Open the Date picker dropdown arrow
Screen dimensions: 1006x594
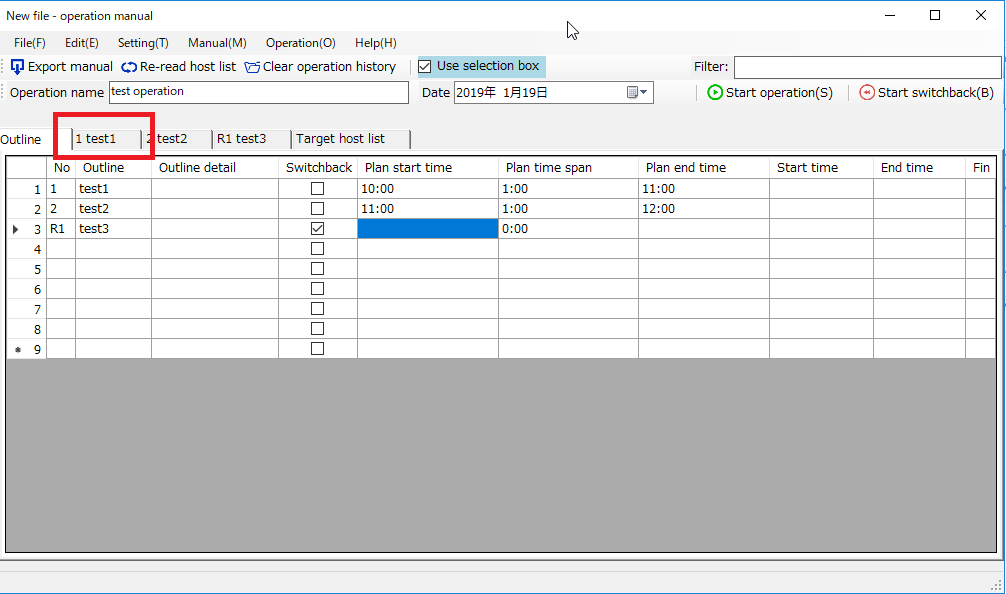coord(644,93)
